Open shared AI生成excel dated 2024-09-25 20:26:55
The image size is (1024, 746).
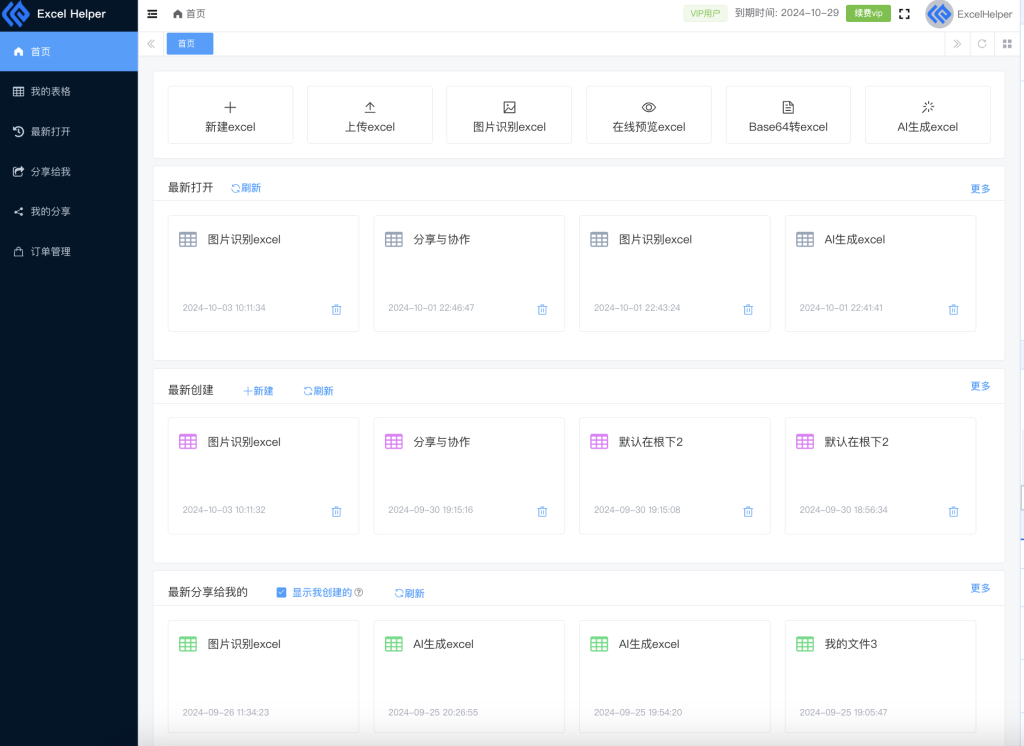pyautogui.click(x=469, y=677)
